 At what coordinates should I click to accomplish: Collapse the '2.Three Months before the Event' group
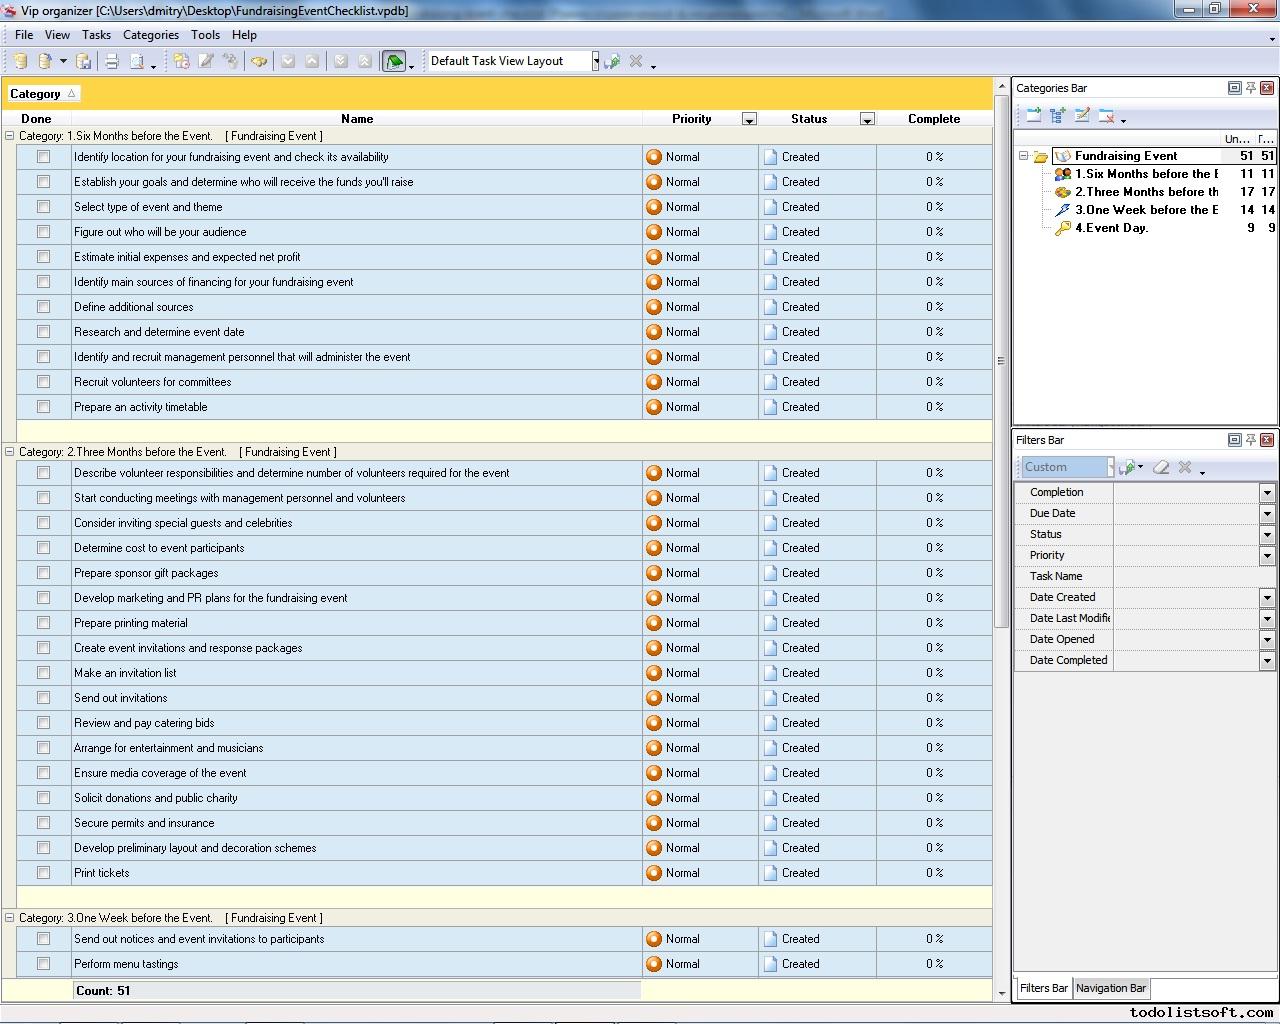coord(10,452)
